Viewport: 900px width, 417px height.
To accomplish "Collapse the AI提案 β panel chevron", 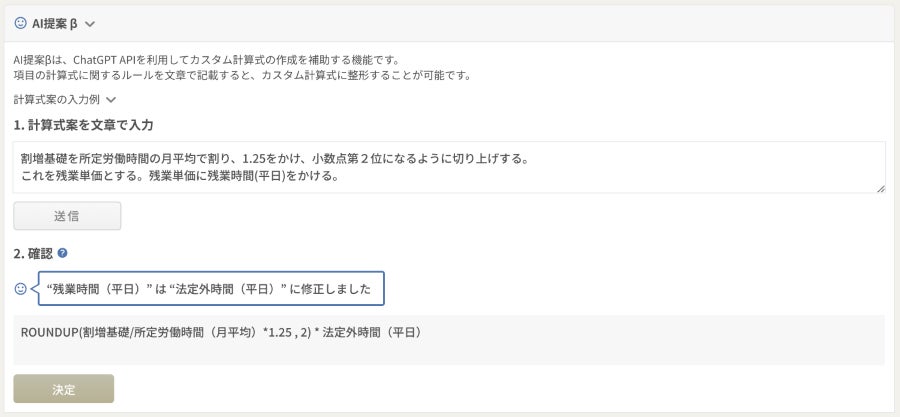I will click(90, 23).
